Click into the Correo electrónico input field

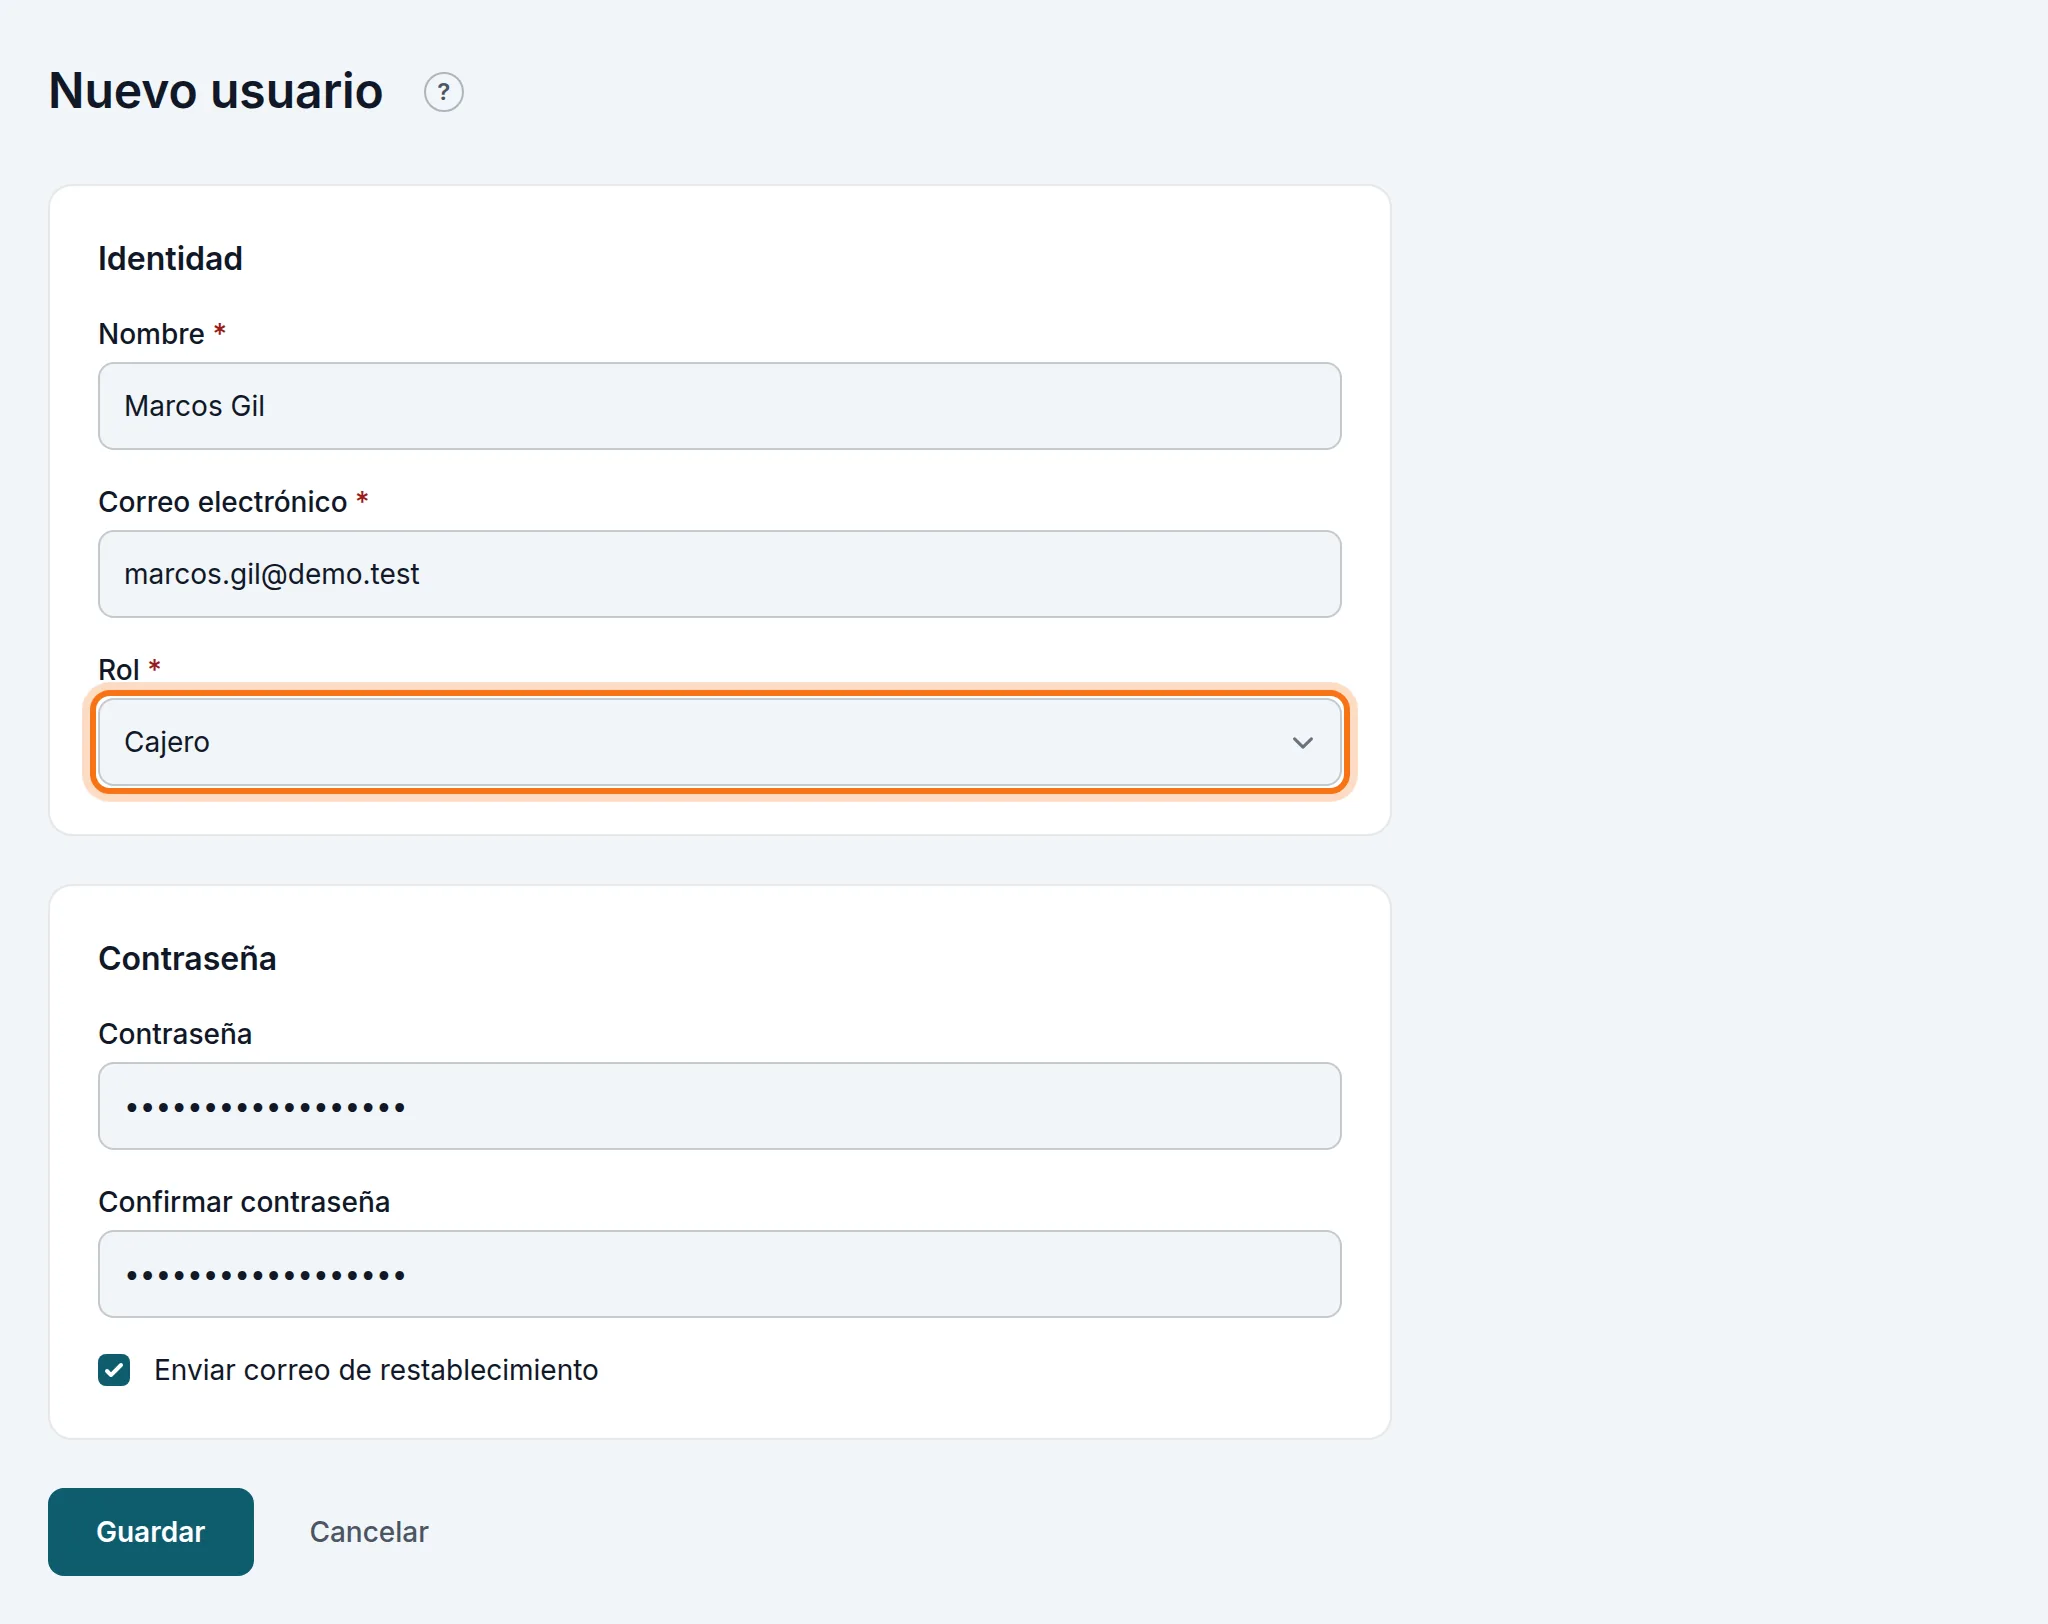(719, 574)
